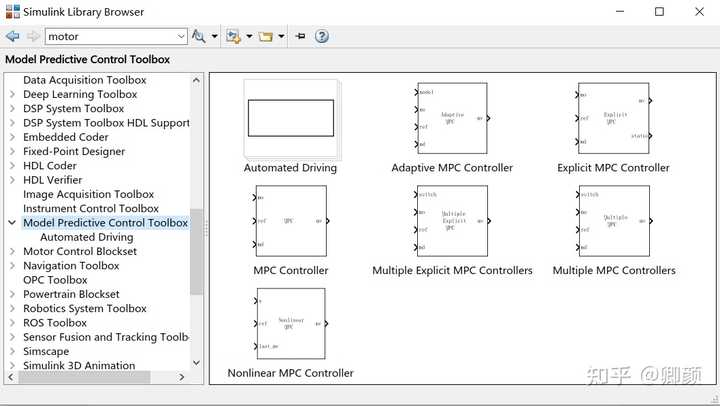Click the tree scrollbar up arrow
Image resolution: width=720 pixels, height=406 pixels.
197,80
